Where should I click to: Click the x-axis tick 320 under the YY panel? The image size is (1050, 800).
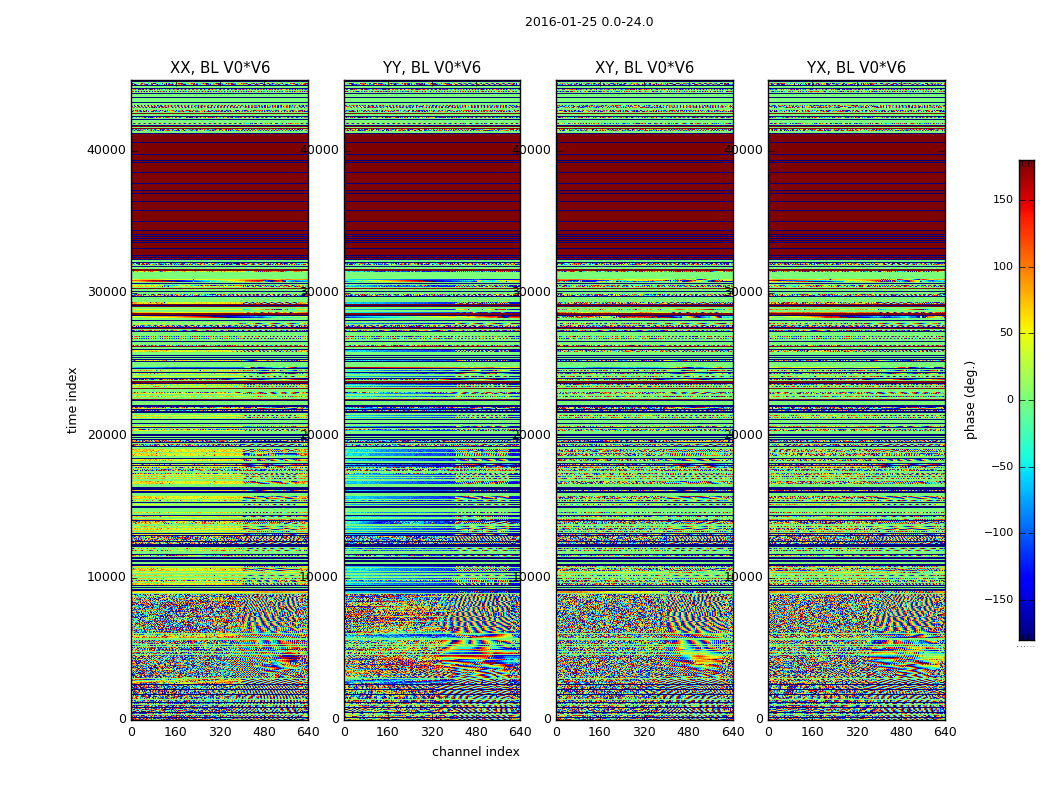point(432,732)
